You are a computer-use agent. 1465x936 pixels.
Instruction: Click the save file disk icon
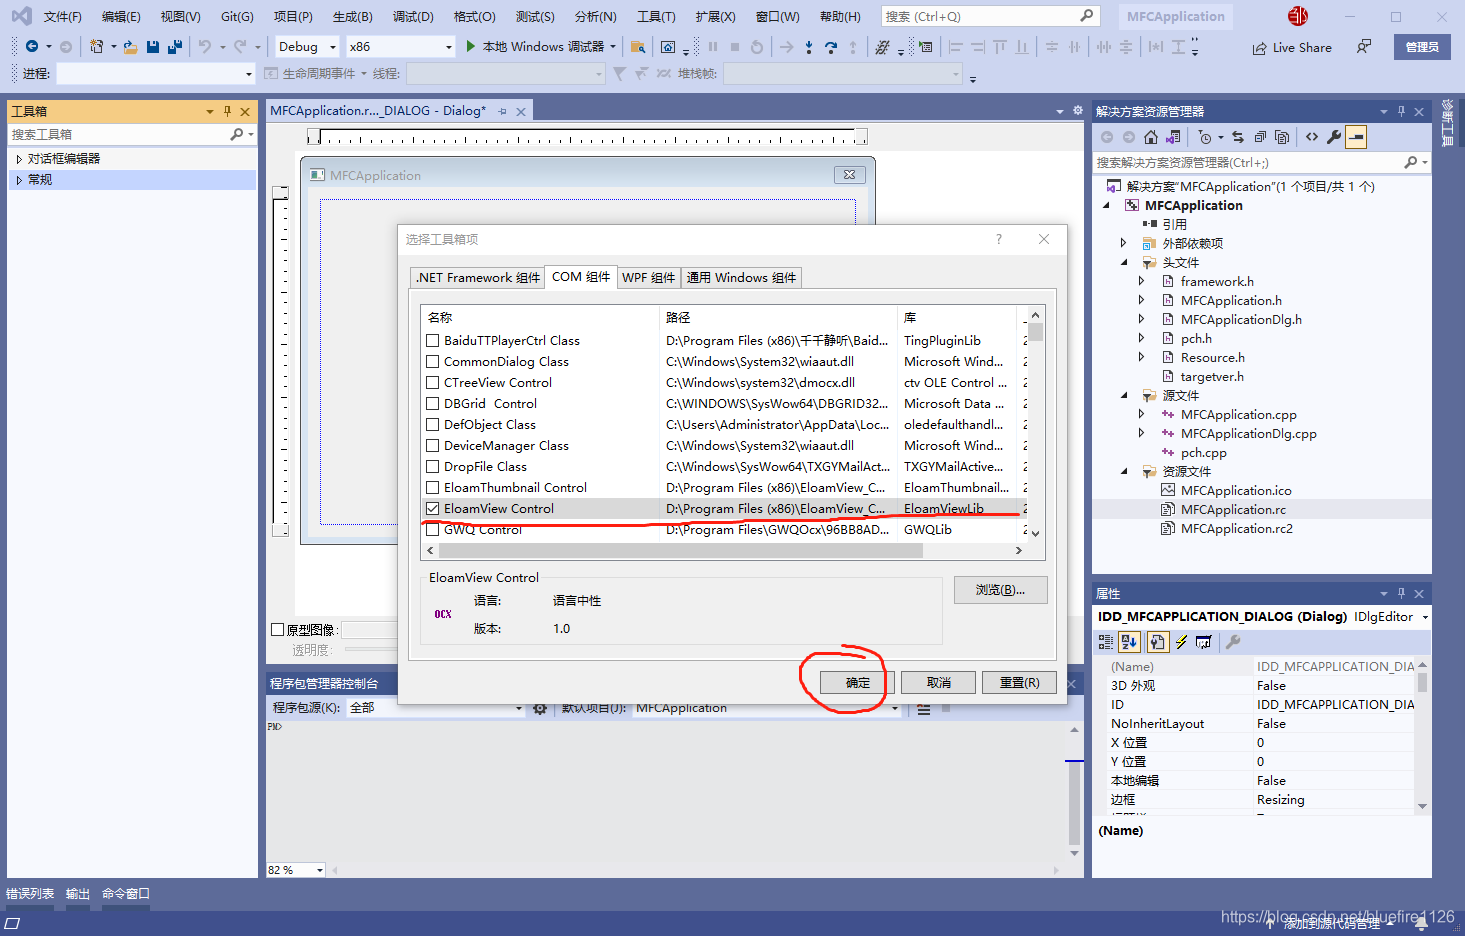(x=153, y=47)
